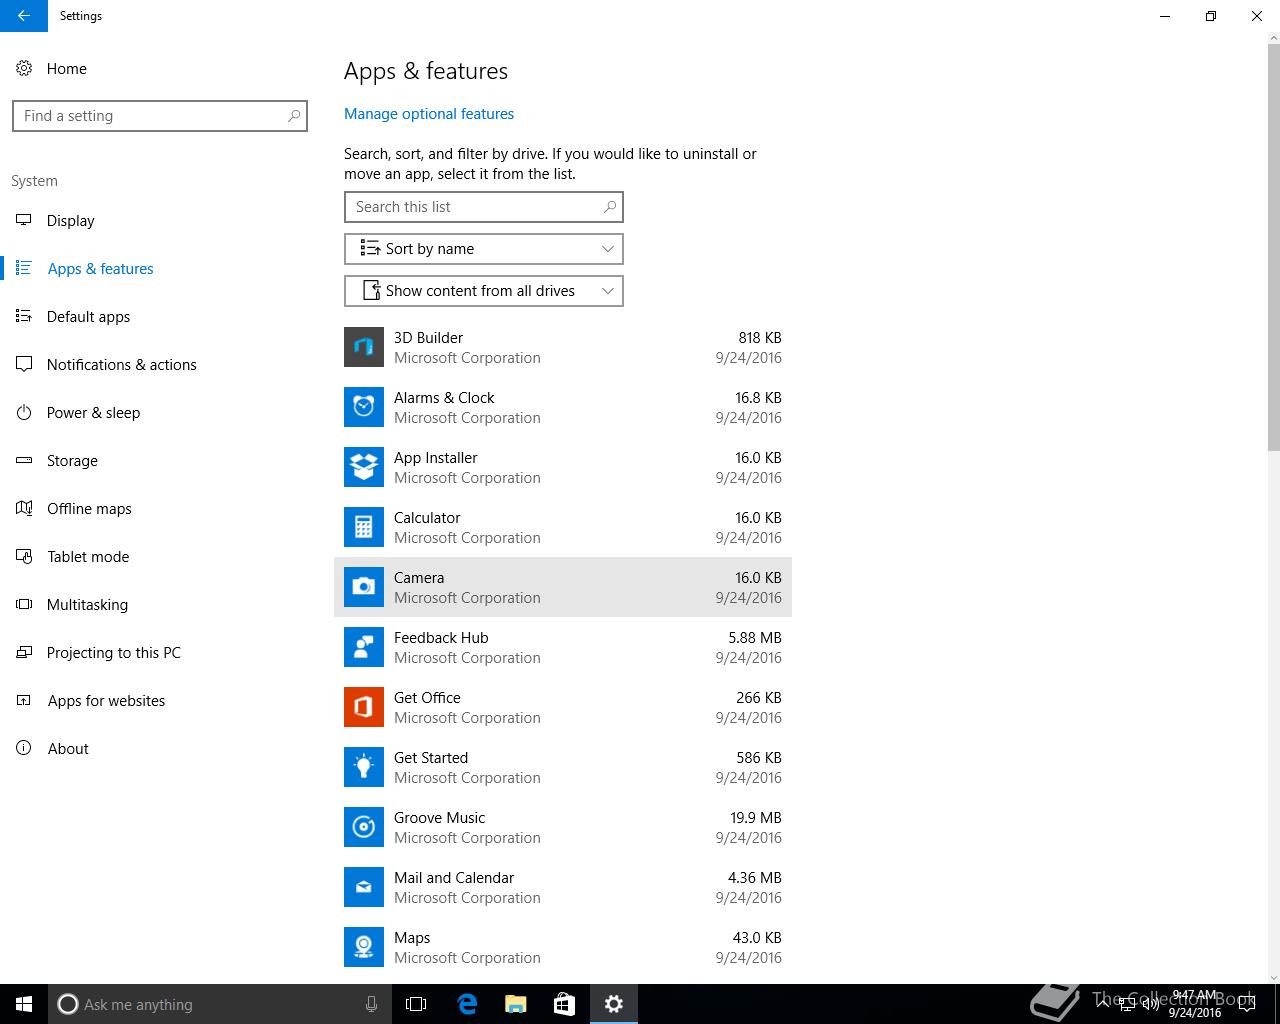Click the Offline maps icon
The height and width of the screenshot is (1024, 1280).
pyautogui.click(x=24, y=508)
